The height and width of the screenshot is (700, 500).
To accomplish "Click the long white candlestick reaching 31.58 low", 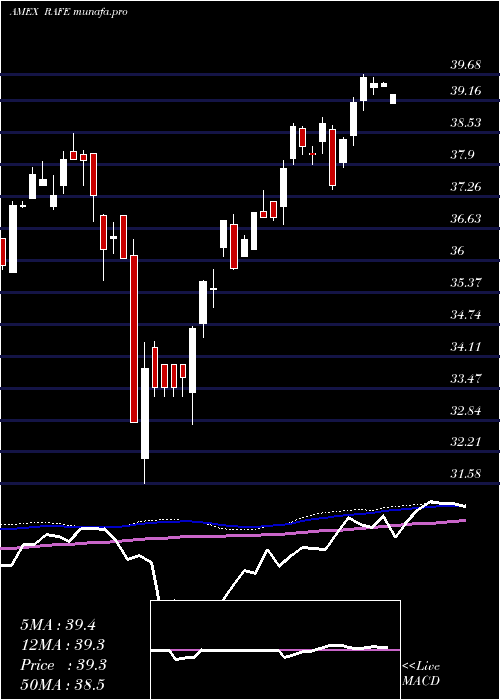I will 145,413.
